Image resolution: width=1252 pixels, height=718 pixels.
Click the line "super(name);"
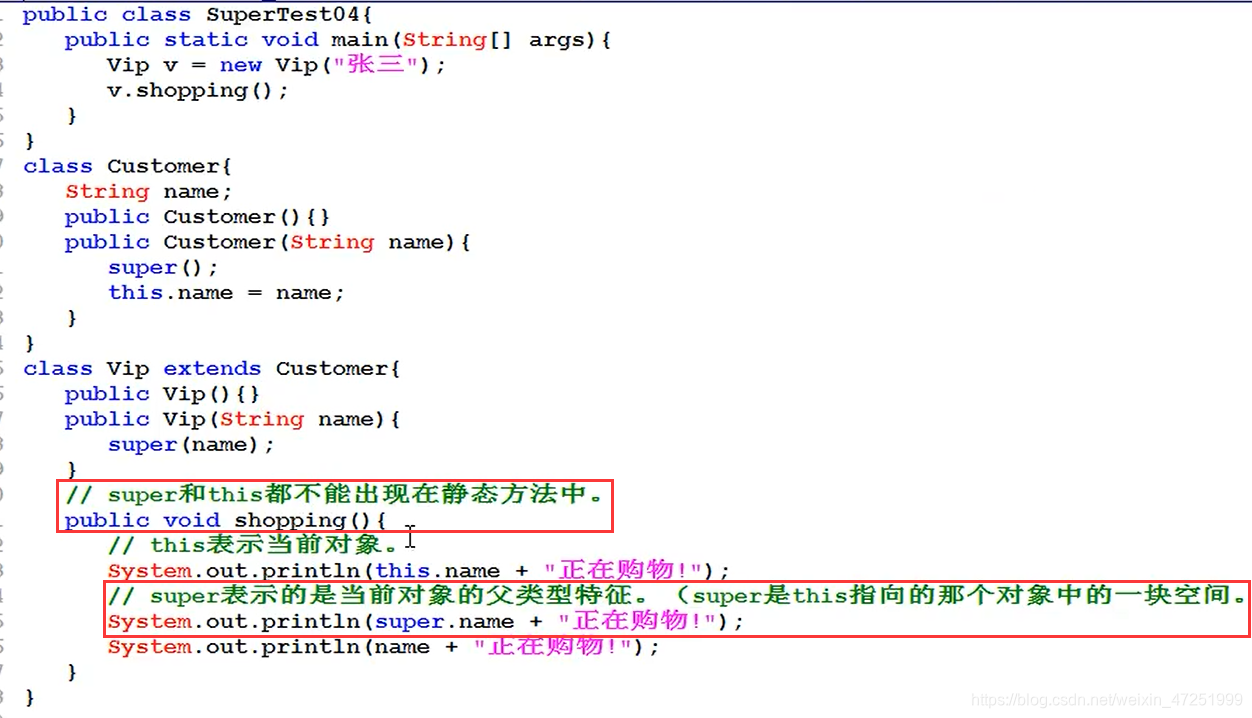pos(191,444)
